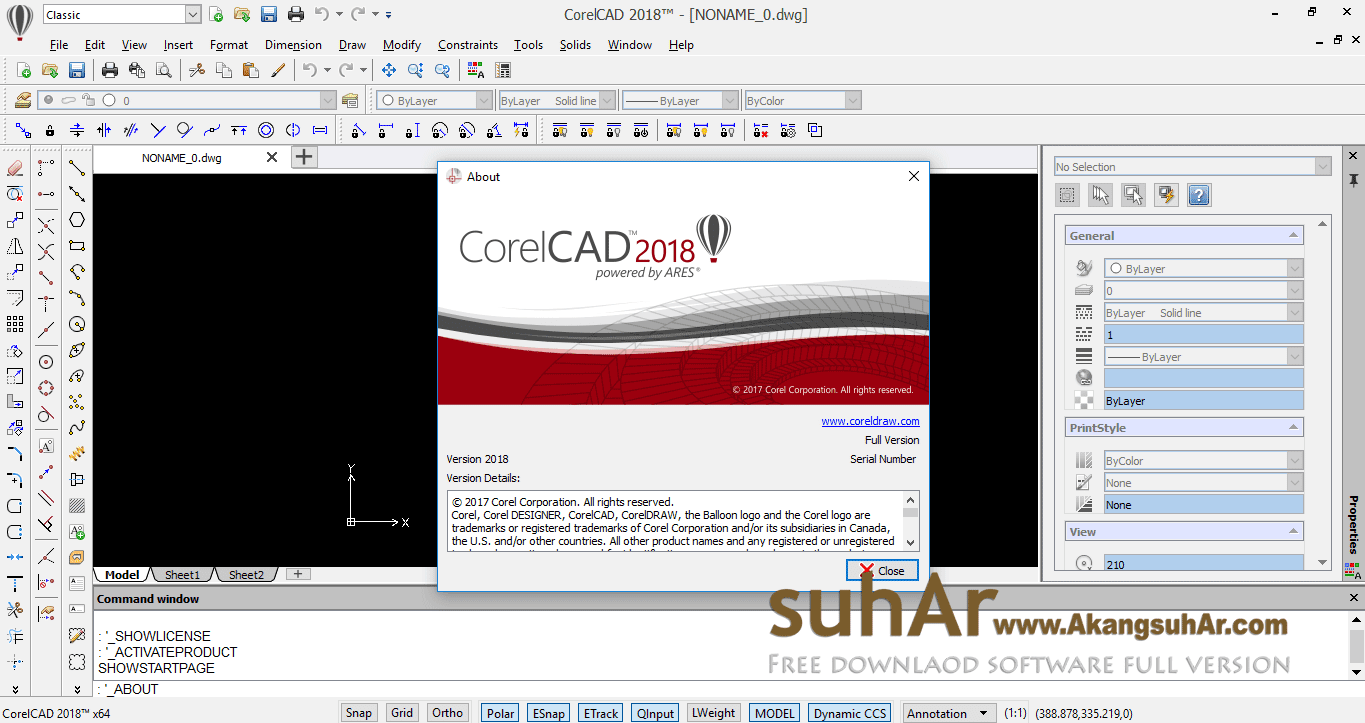Open the ByColor print style dropdown in toolbar

click(852, 100)
